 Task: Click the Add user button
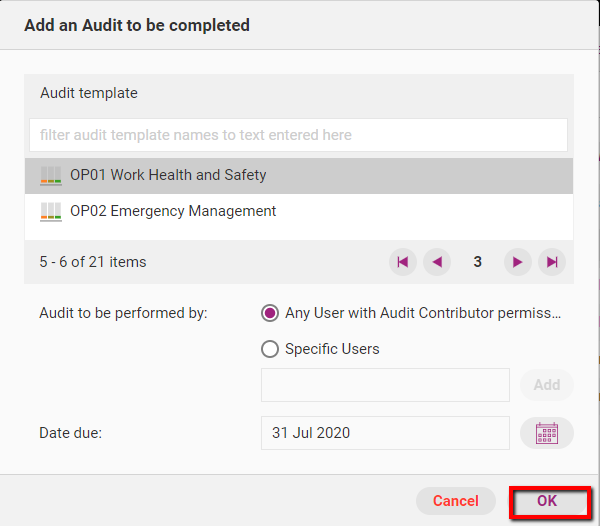[x=547, y=385]
